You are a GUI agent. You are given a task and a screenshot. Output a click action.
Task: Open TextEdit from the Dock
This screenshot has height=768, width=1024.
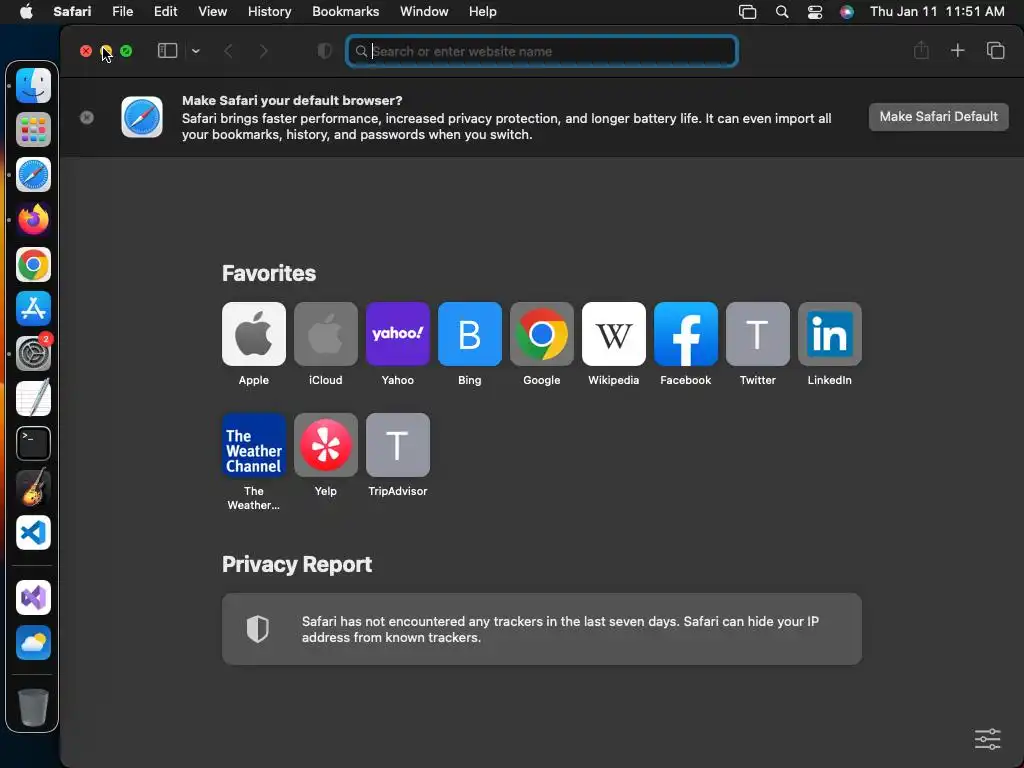[33, 398]
